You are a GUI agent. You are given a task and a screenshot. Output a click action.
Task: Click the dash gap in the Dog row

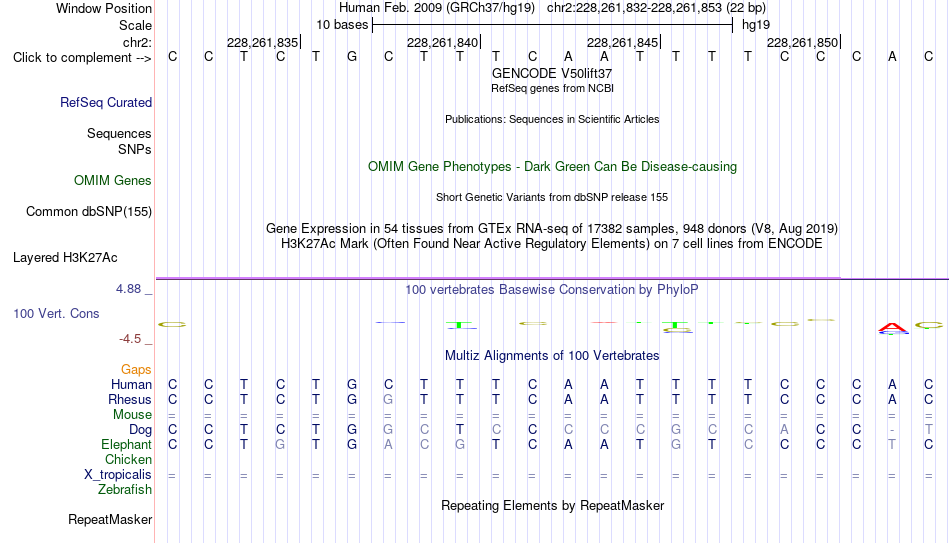[892, 430]
